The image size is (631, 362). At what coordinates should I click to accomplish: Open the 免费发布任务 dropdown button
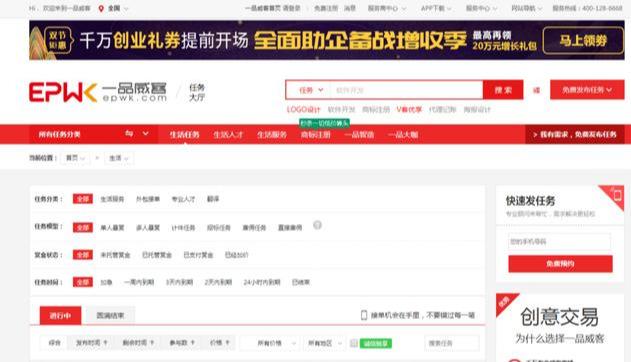tap(587, 90)
